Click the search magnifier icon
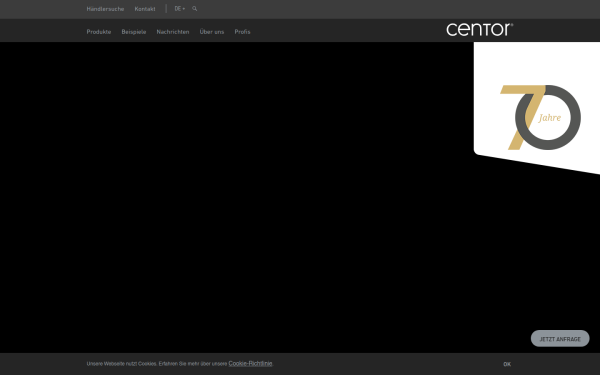The width and height of the screenshot is (600, 375). pyautogui.click(x=195, y=9)
